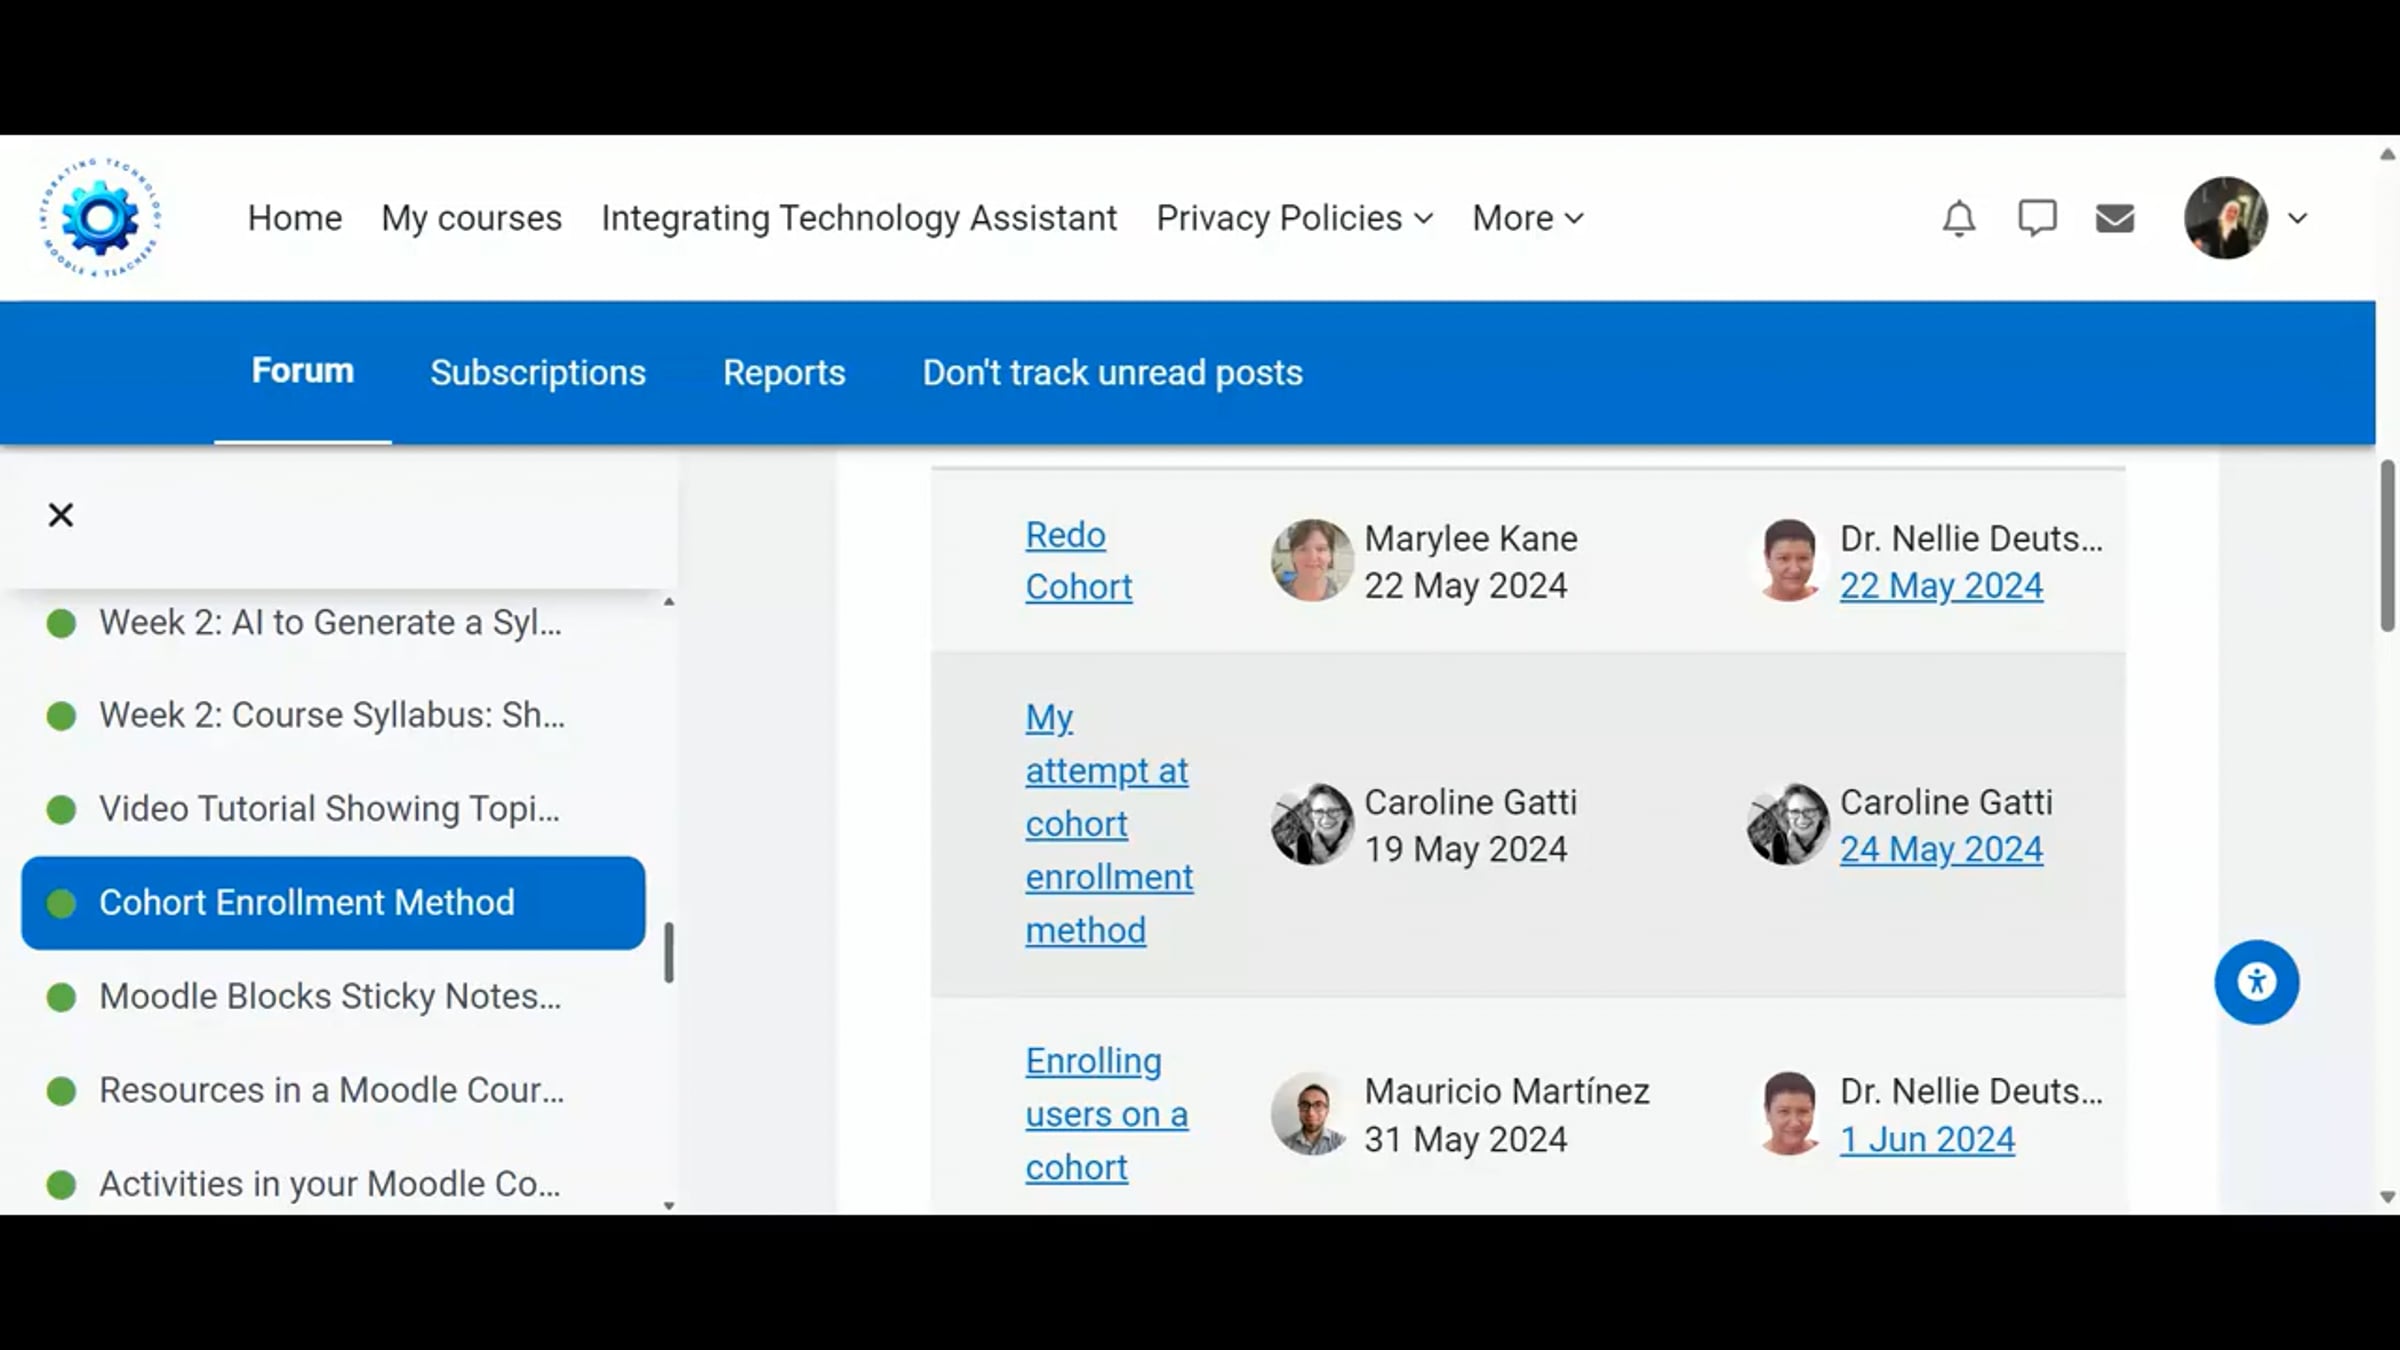Click Marylee Kane's avatar picture
This screenshot has height=1350, width=2400.
1311,560
